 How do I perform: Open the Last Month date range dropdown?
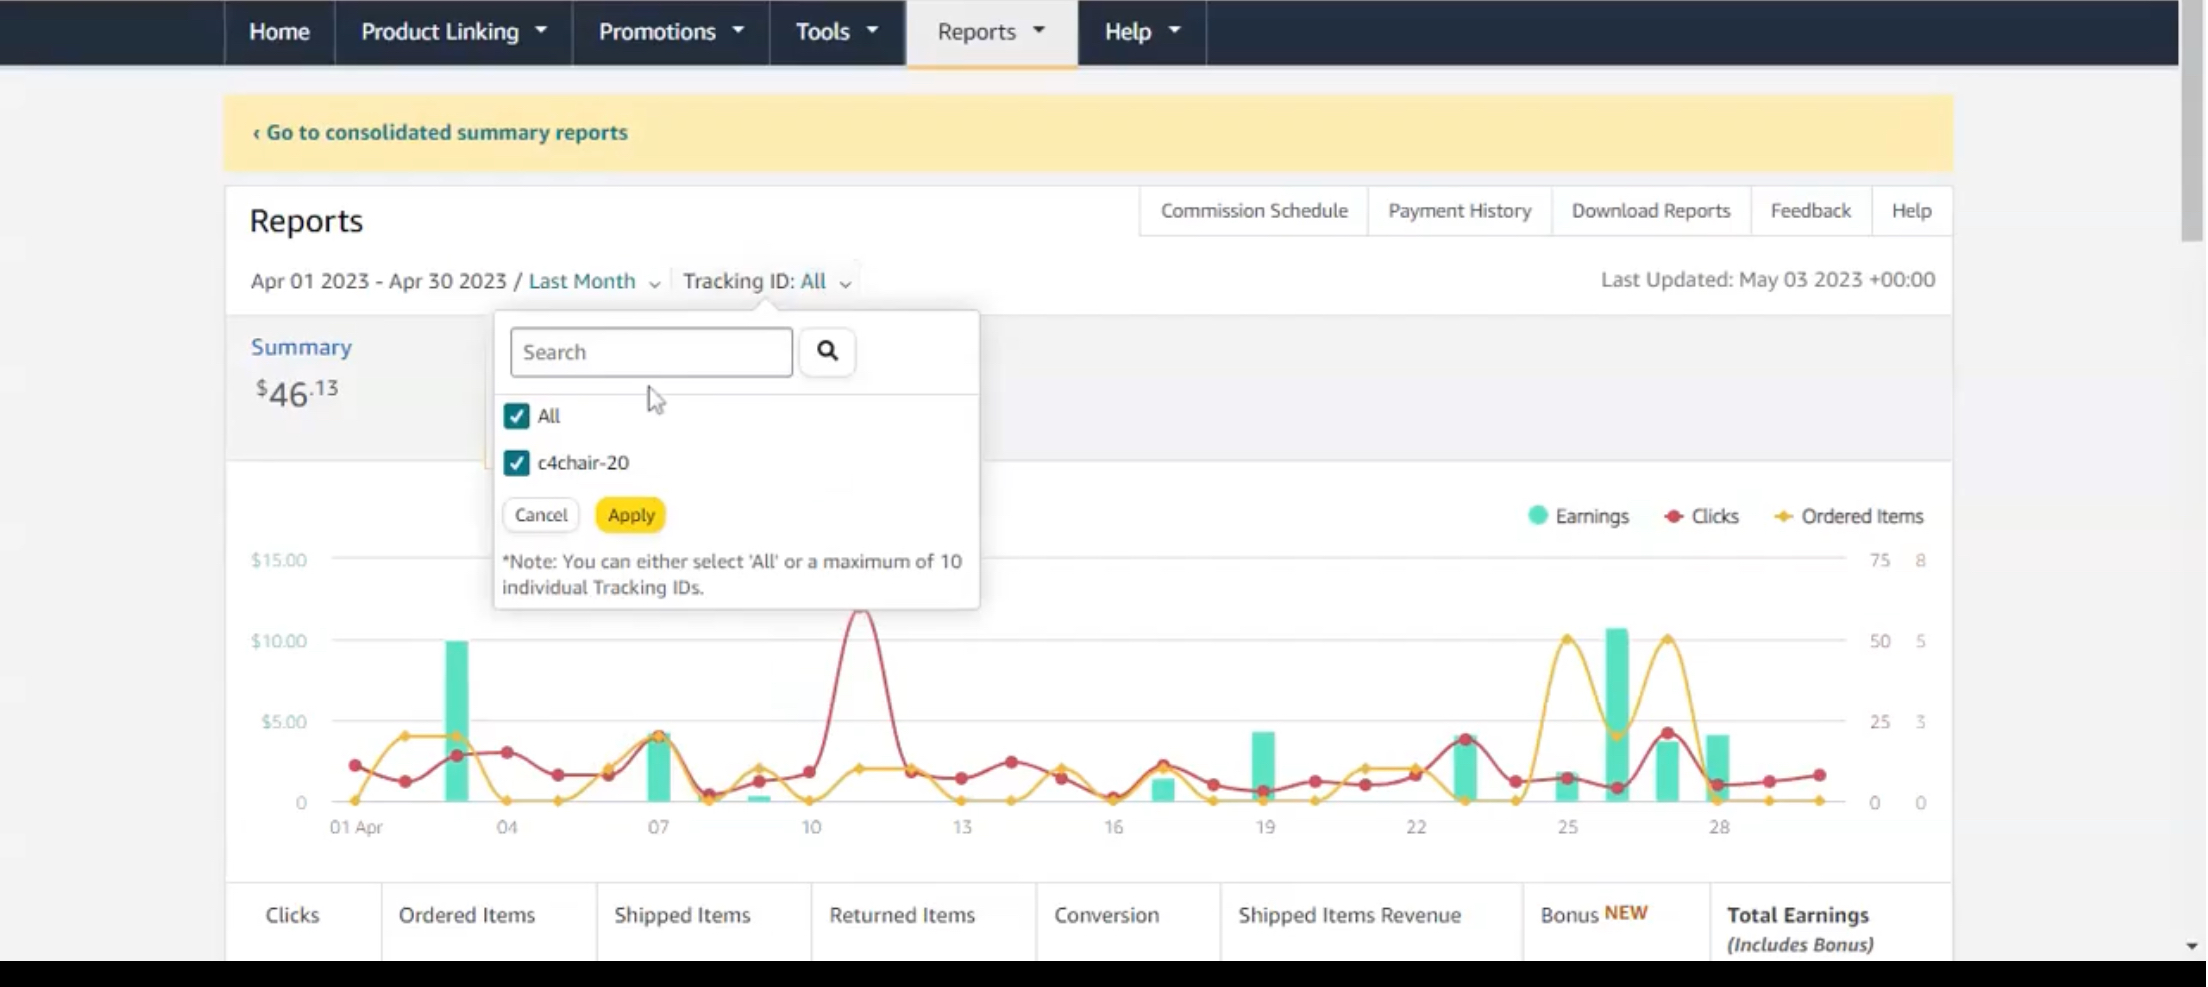click(594, 281)
